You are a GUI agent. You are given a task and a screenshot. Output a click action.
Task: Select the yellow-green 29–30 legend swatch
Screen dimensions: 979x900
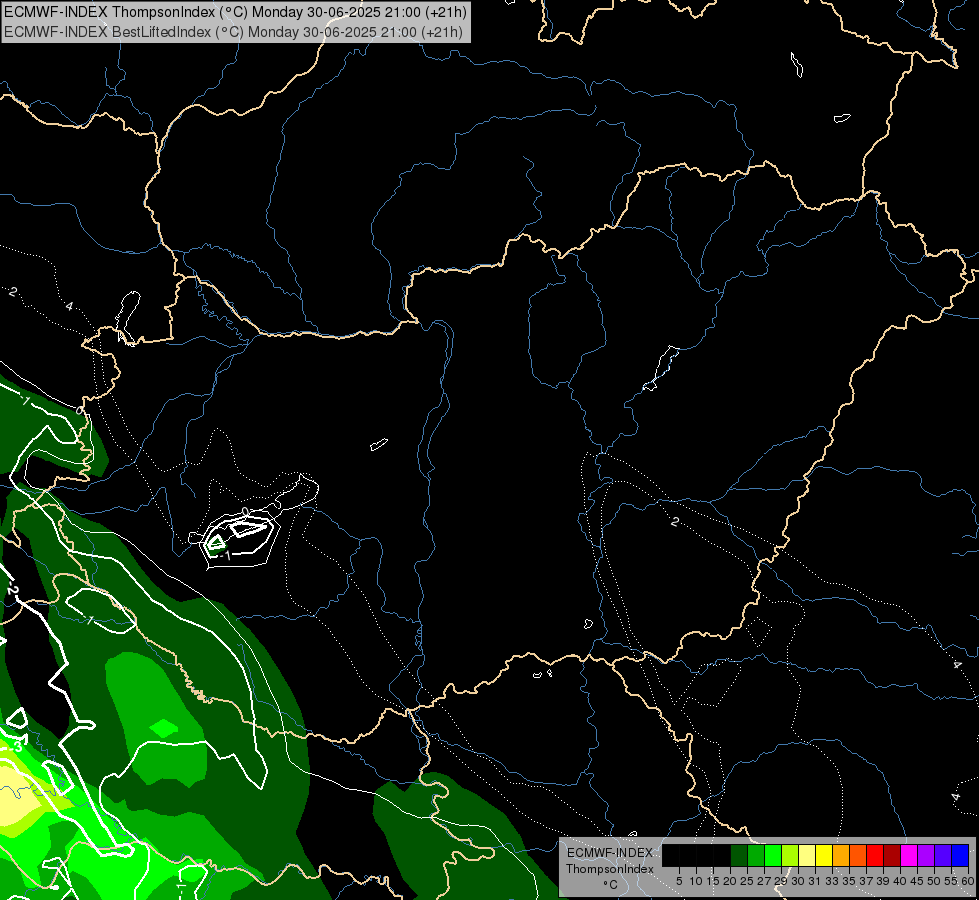pyautogui.click(x=790, y=855)
